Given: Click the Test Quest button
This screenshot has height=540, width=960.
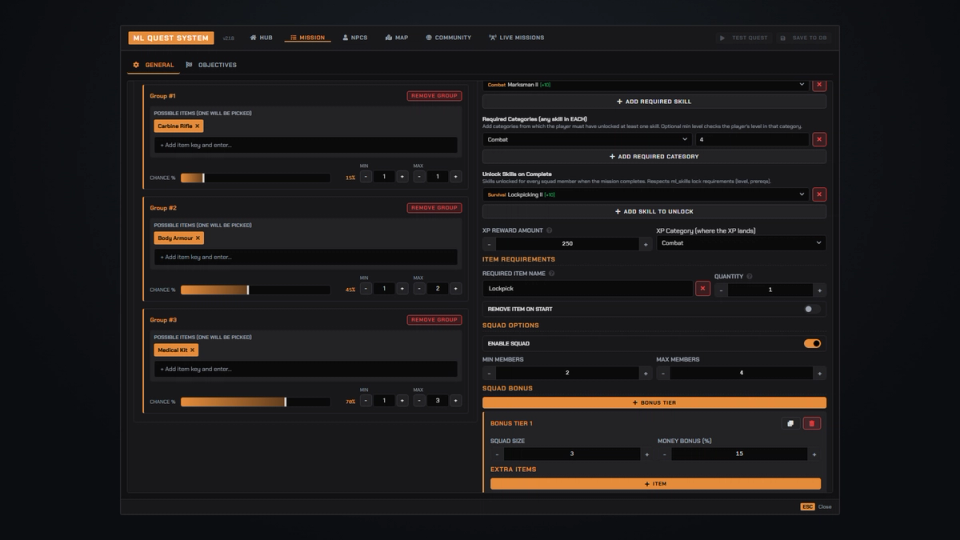Looking at the screenshot, I should pos(743,38).
